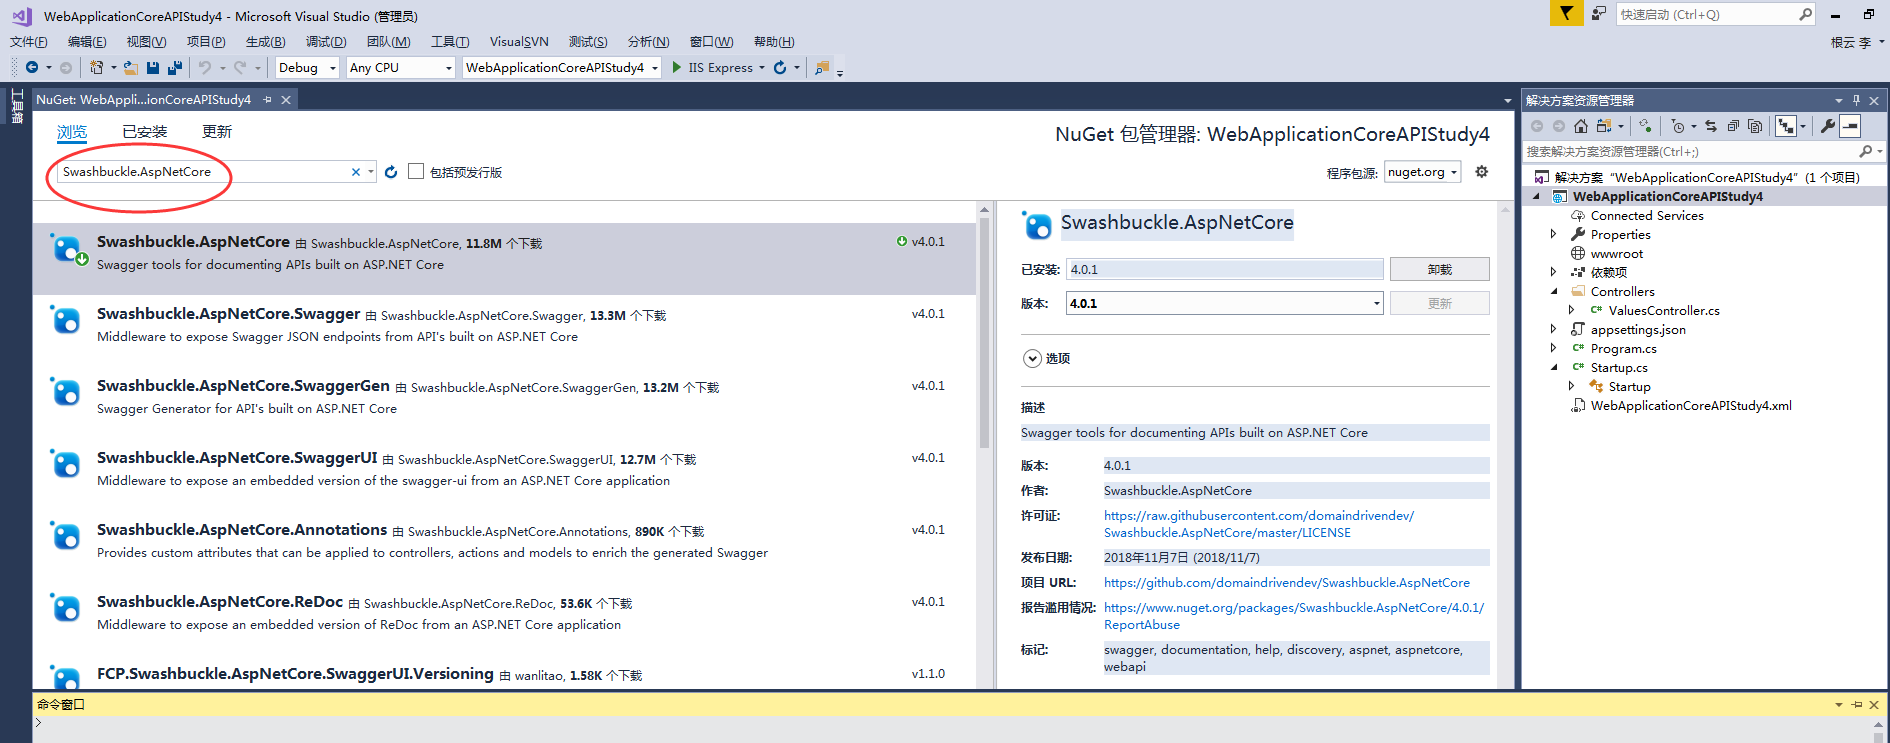This screenshot has width=1890, height=743.
Task: Open the File (文件) menu
Action: click(29, 41)
